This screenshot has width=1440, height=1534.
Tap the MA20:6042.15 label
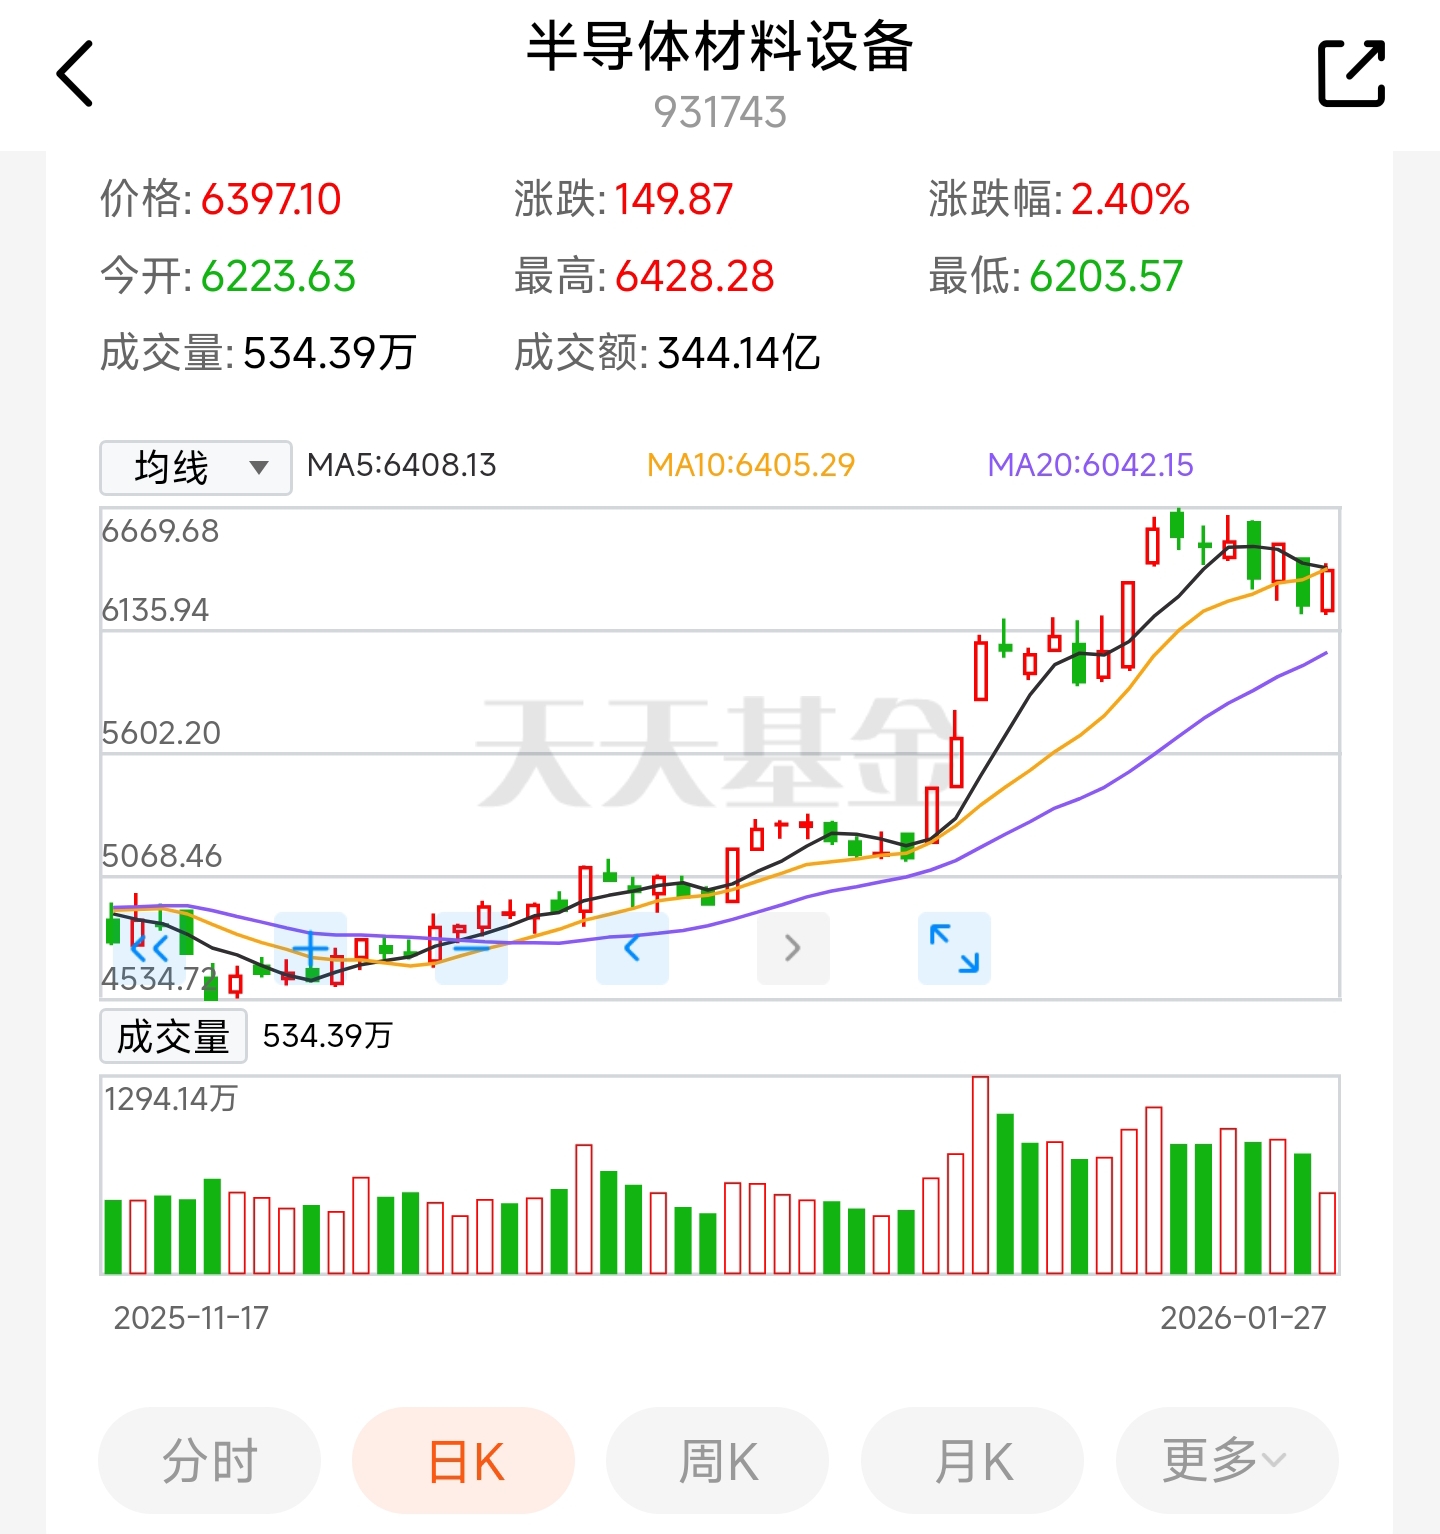coord(1091,465)
